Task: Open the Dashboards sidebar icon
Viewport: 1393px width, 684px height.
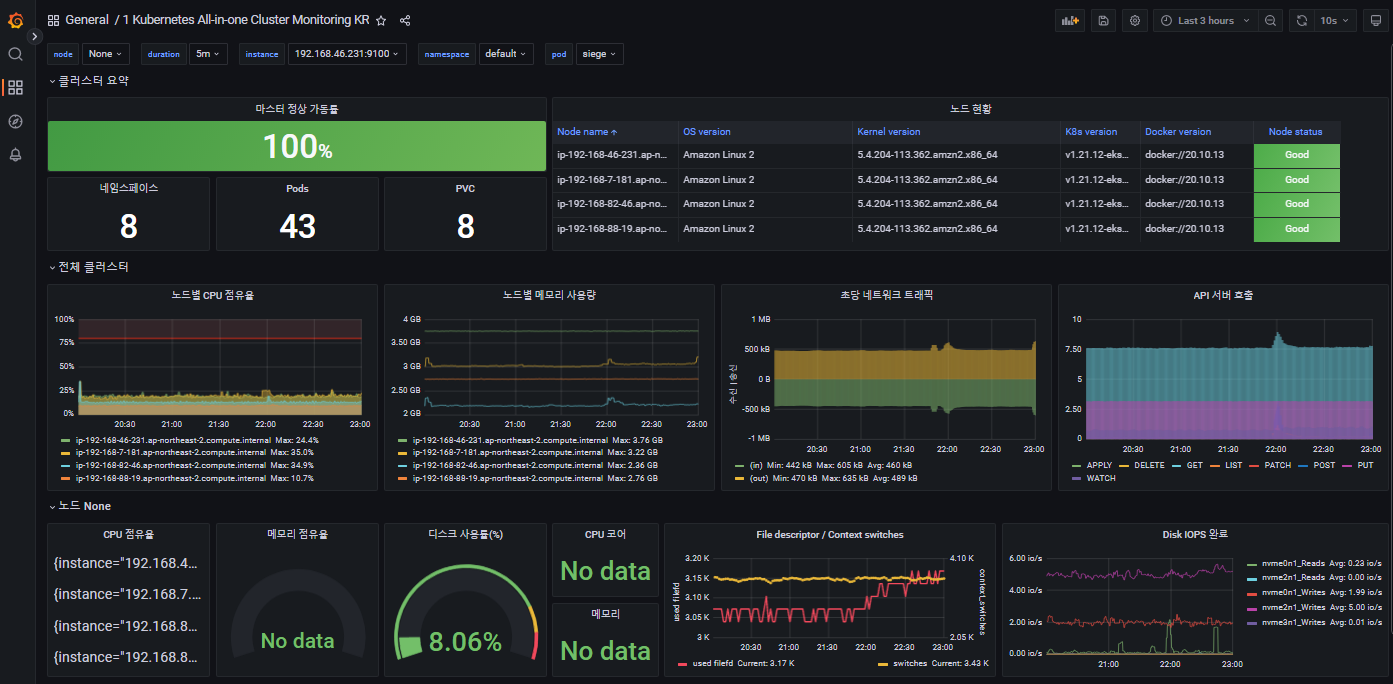Action: click(x=15, y=88)
